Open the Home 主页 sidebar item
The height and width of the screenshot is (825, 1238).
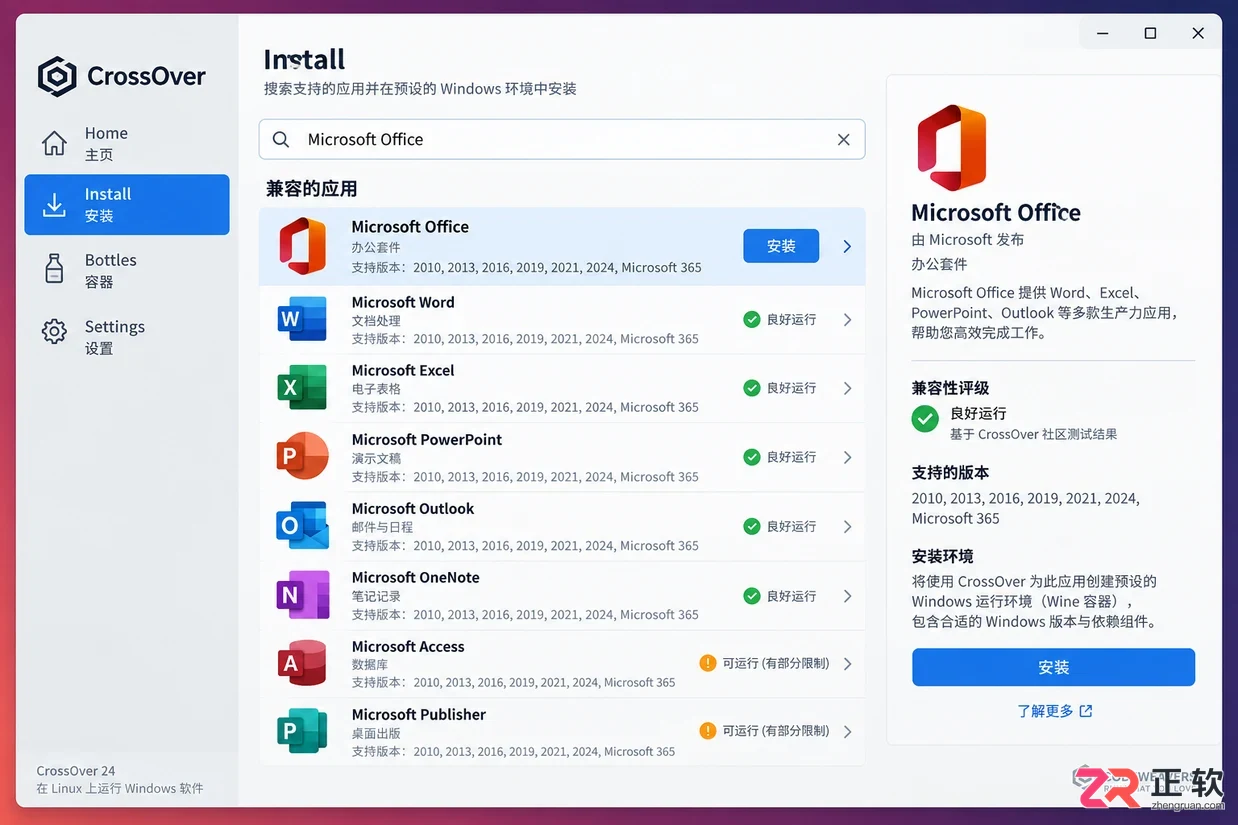point(127,144)
